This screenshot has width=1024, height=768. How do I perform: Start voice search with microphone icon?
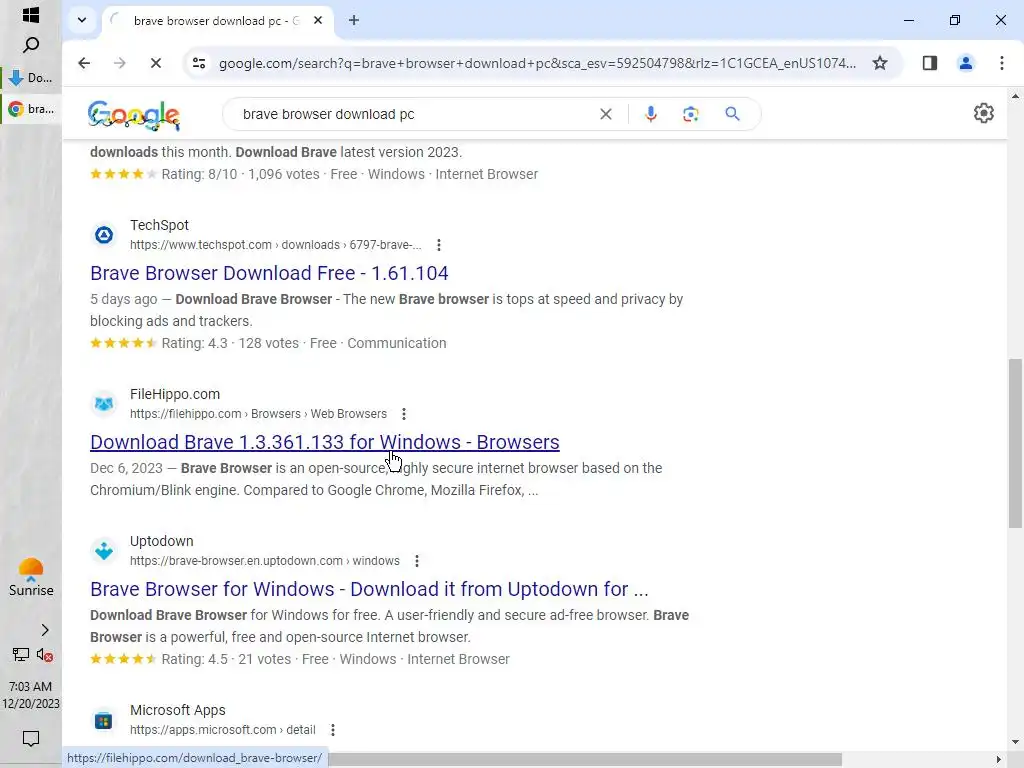[650, 114]
